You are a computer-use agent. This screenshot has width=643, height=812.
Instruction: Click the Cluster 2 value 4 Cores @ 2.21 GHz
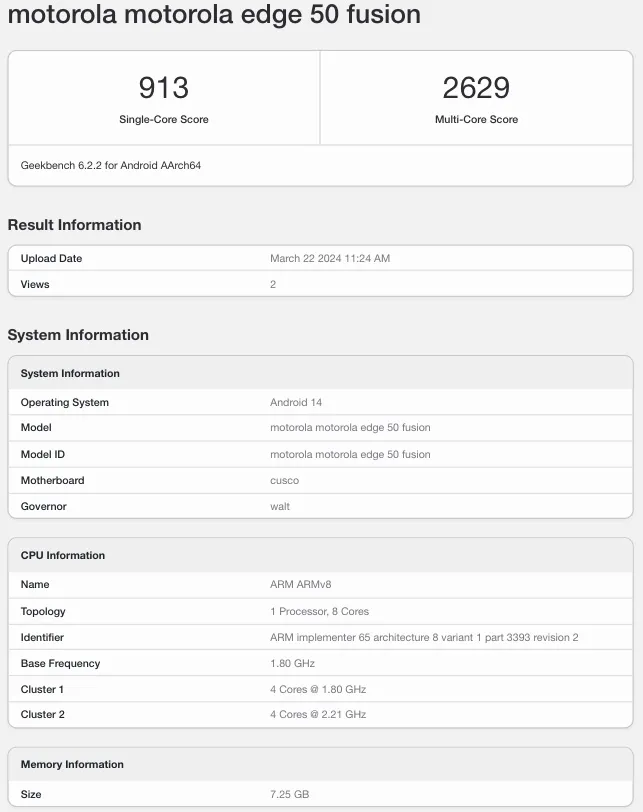tap(318, 714)
